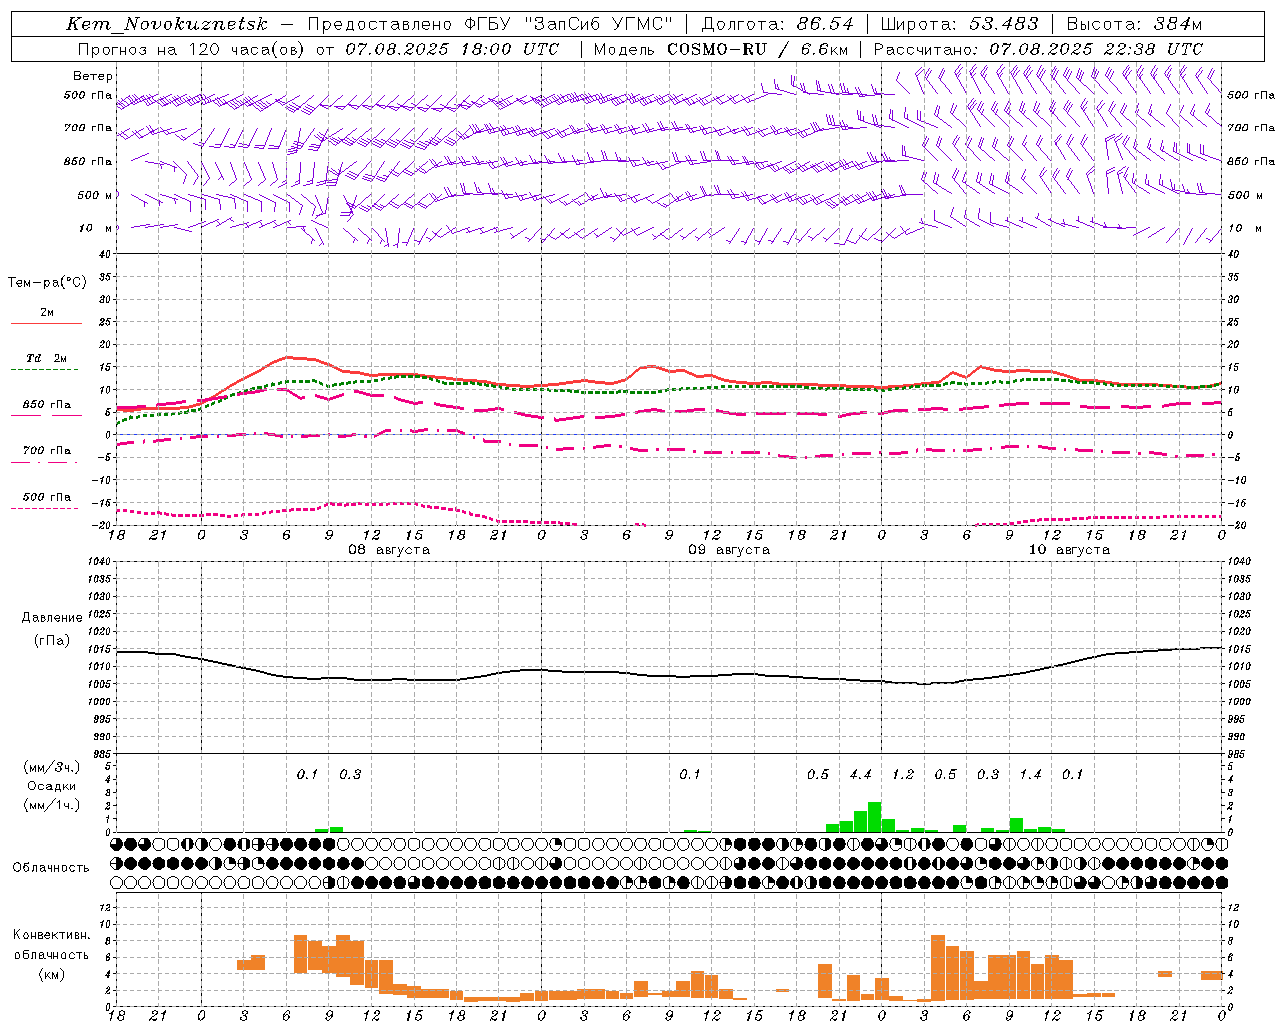Screen dimensions: 1280x1024
Task: Click the 'Рассчитано: 07.08.2025 22:38 UTC' text
Action: (1038, 48)
